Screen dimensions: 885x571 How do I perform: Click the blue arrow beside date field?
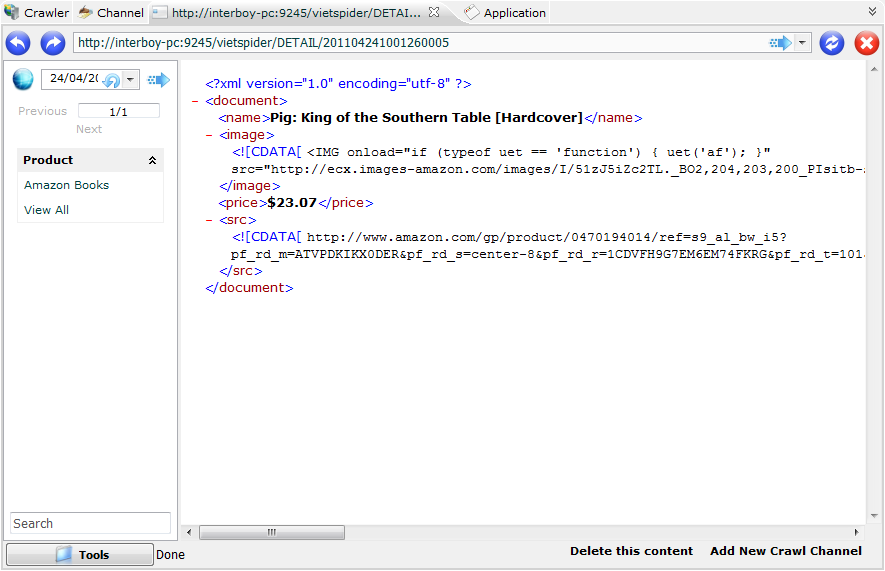tap(158, 80)
